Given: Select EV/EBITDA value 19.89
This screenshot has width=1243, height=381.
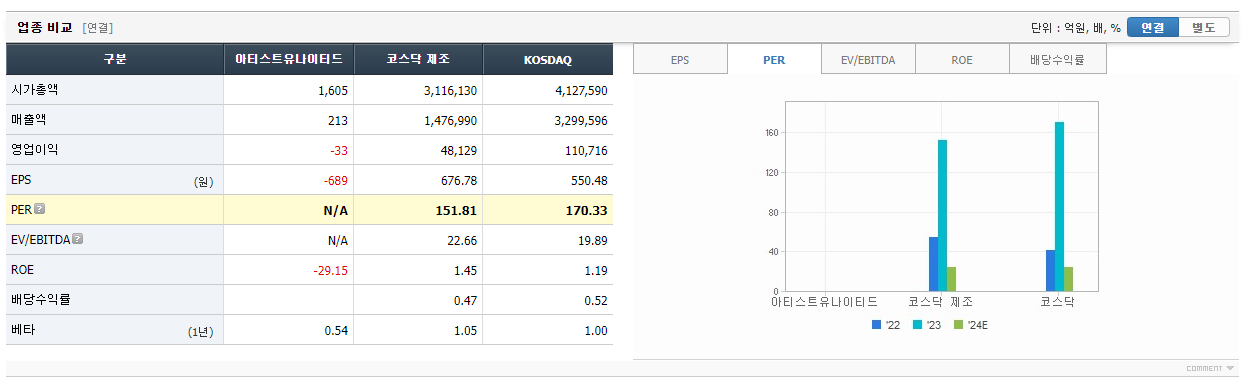Looking at the screenshot, I should [x=593, y=241].
